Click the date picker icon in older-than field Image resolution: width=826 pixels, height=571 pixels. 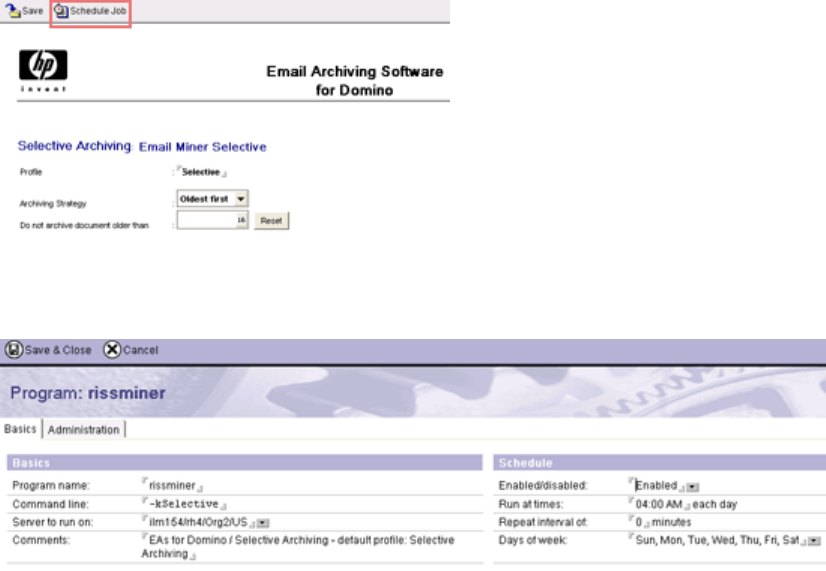pyautogui.click(x=241, y=220)
